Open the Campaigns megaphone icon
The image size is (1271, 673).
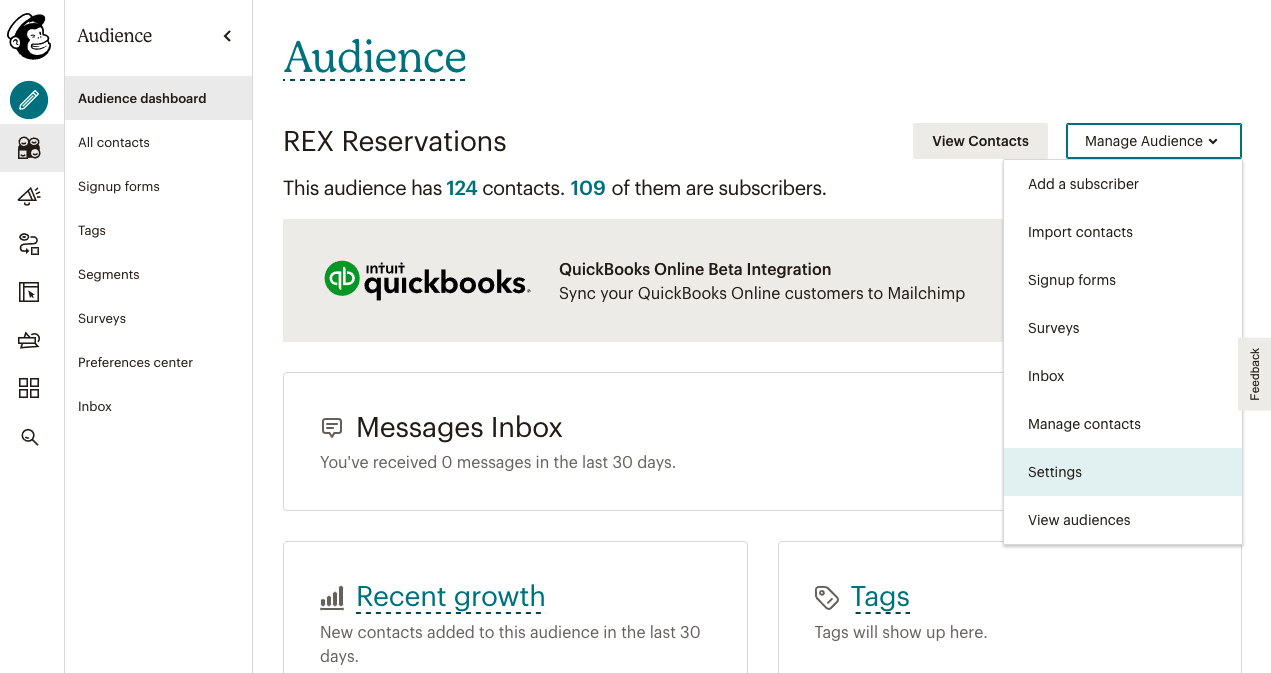(29, 196)
